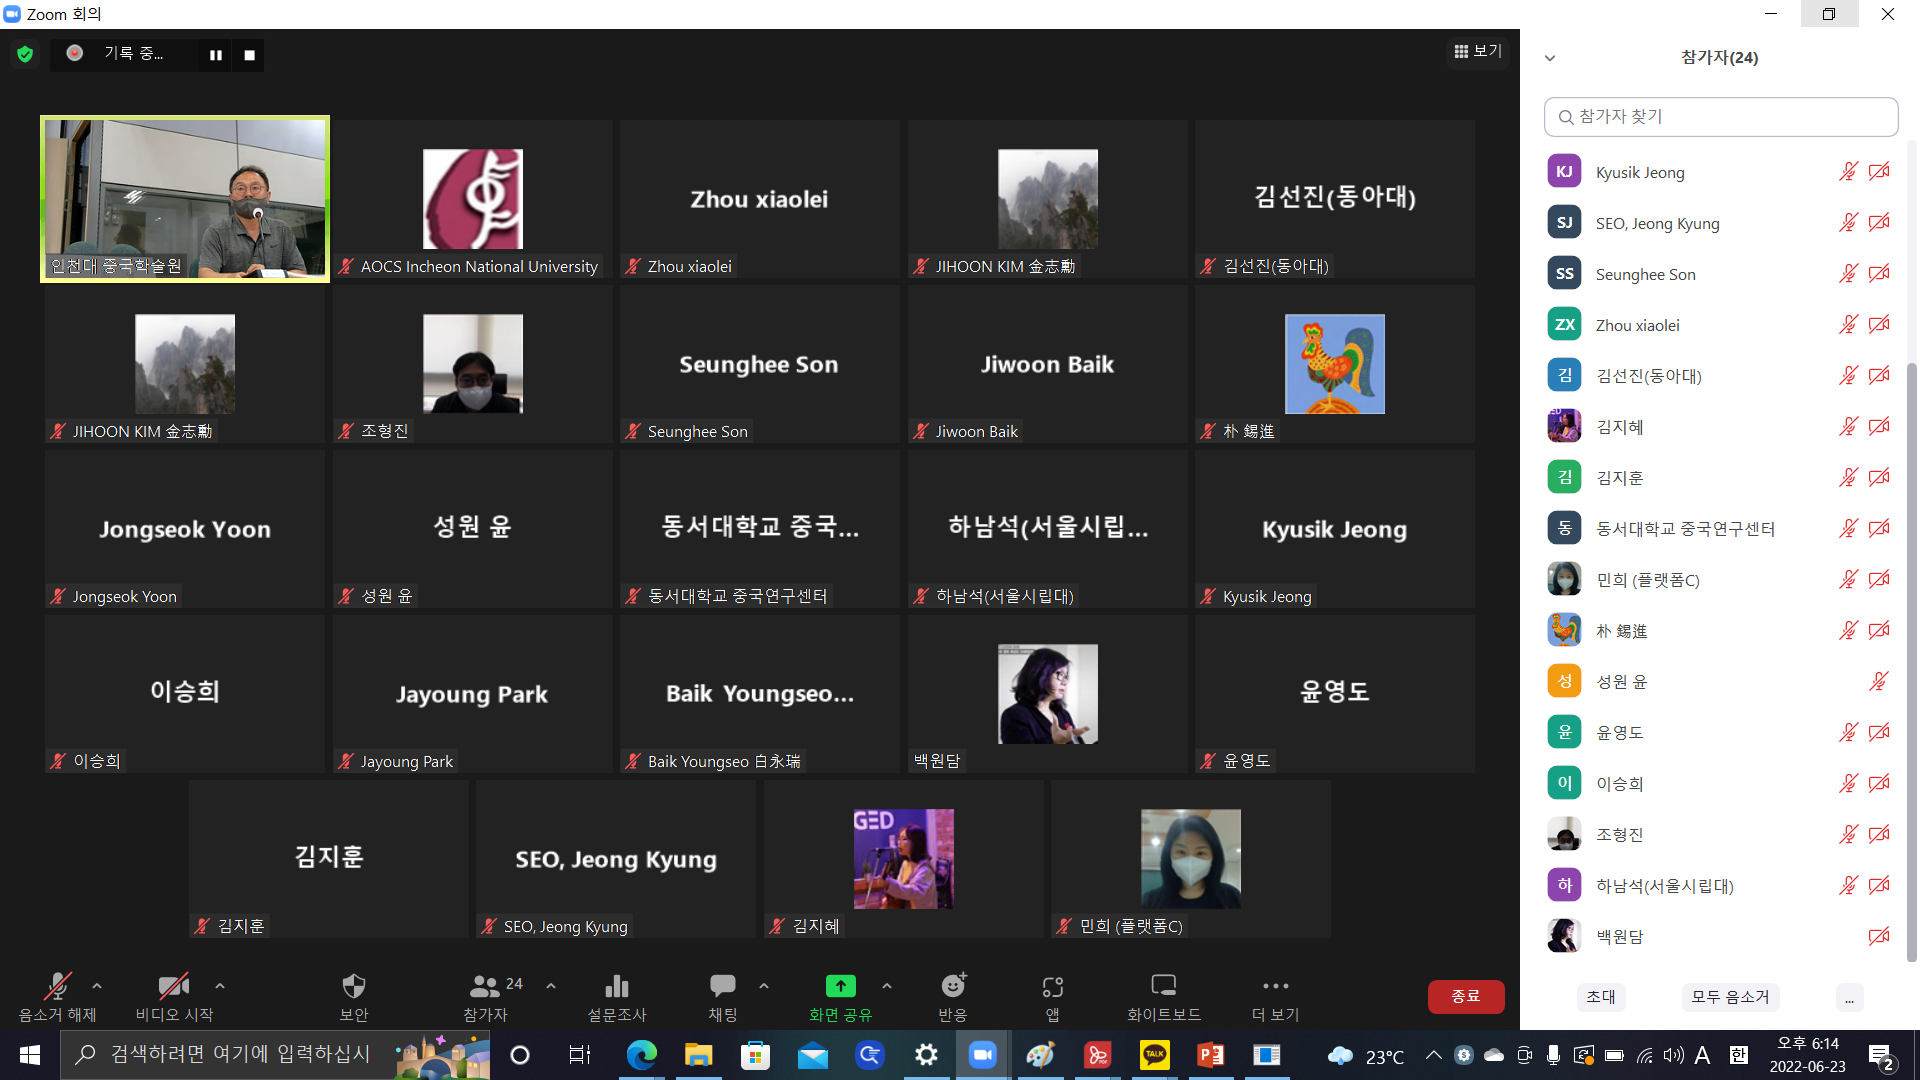The image size is (1920, 1080).
Task: Select 동서대학교 중국연구센터 in participant list
Action: (x=1720, y=529)
